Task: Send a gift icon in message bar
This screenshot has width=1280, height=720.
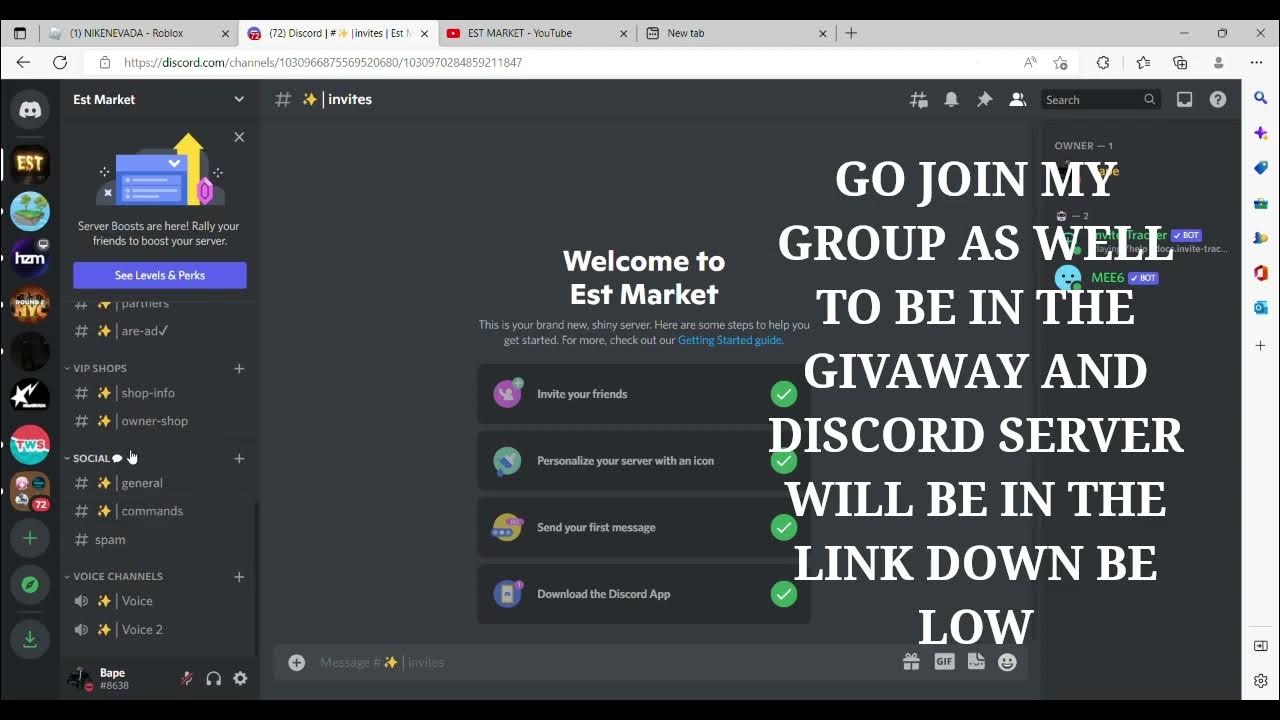Action: click(x=911, y=662)
